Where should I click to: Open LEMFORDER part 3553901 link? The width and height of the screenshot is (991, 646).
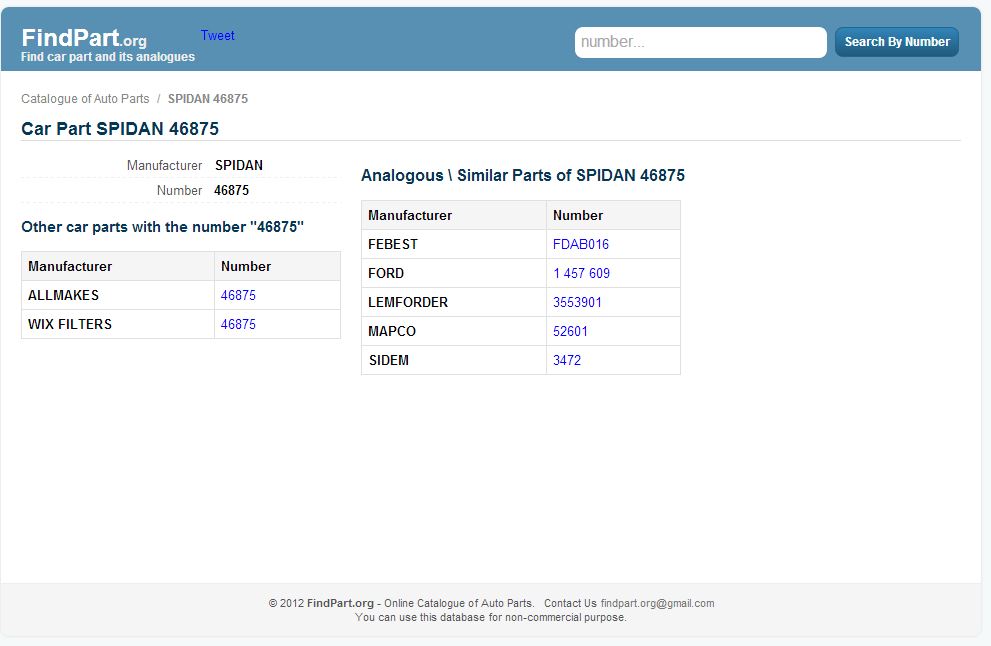[x=577, y=302]
